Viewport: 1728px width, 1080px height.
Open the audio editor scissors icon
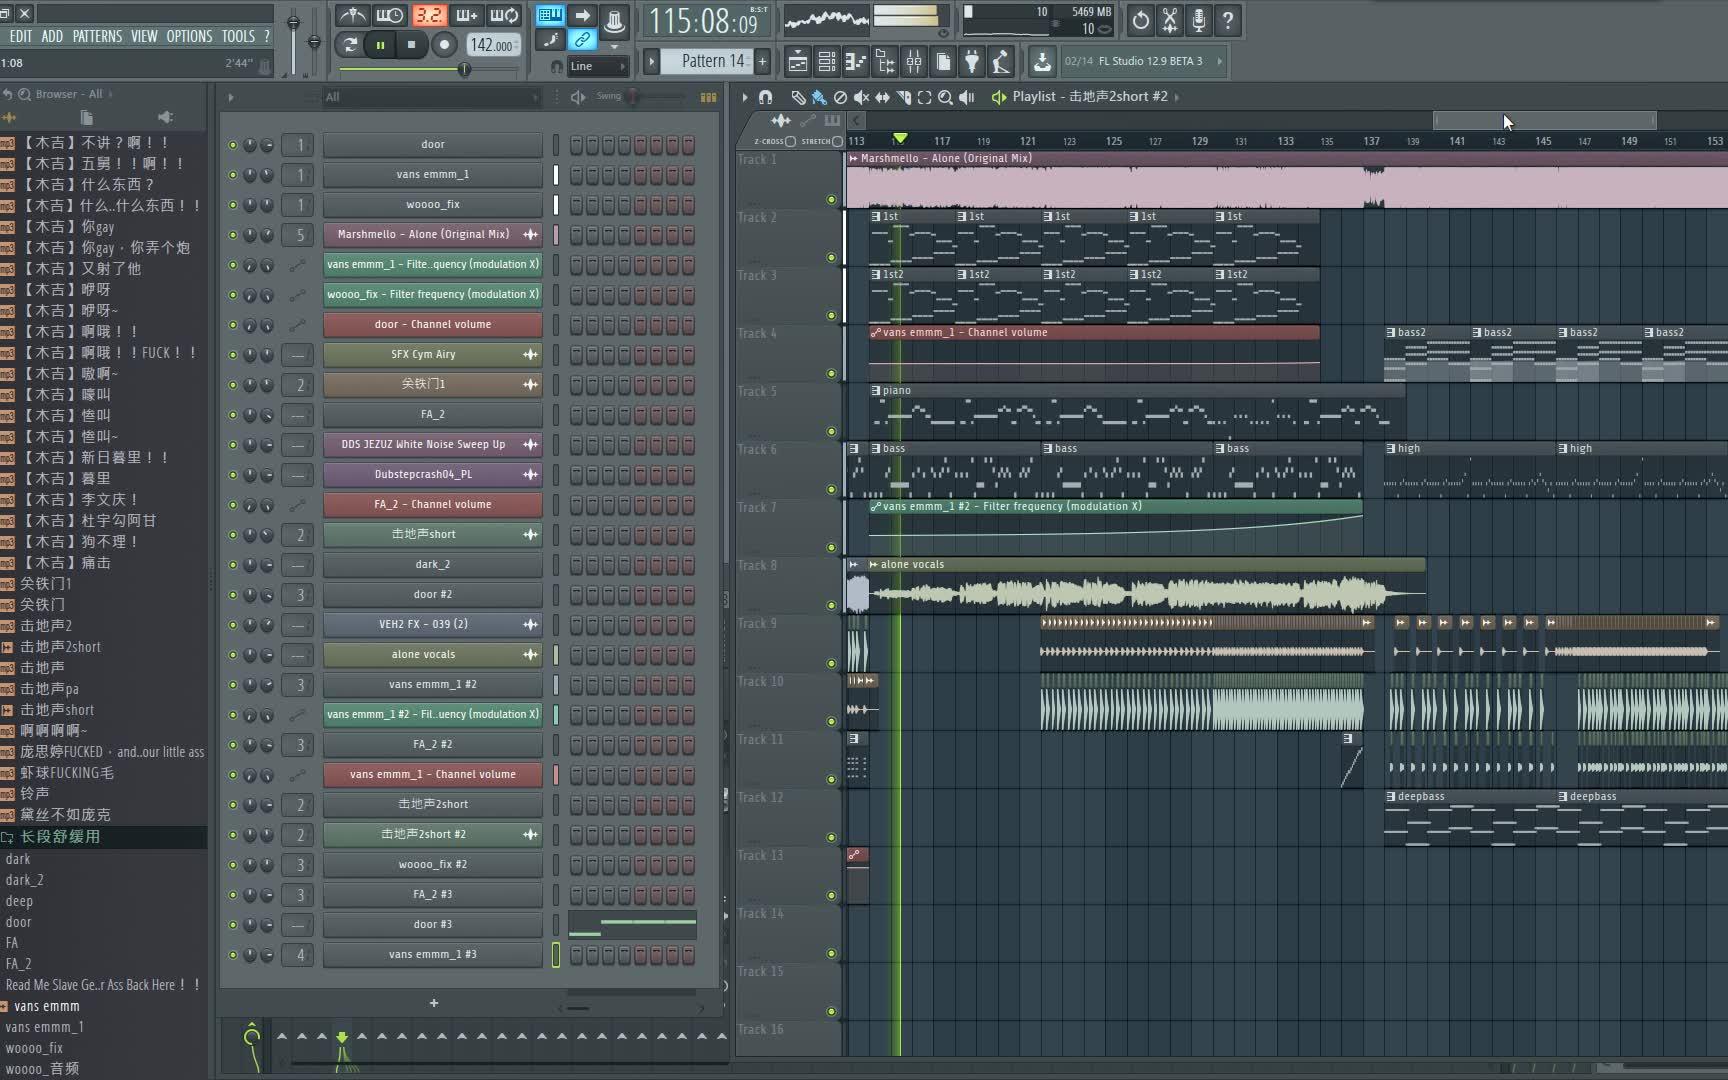(1169, 19)
